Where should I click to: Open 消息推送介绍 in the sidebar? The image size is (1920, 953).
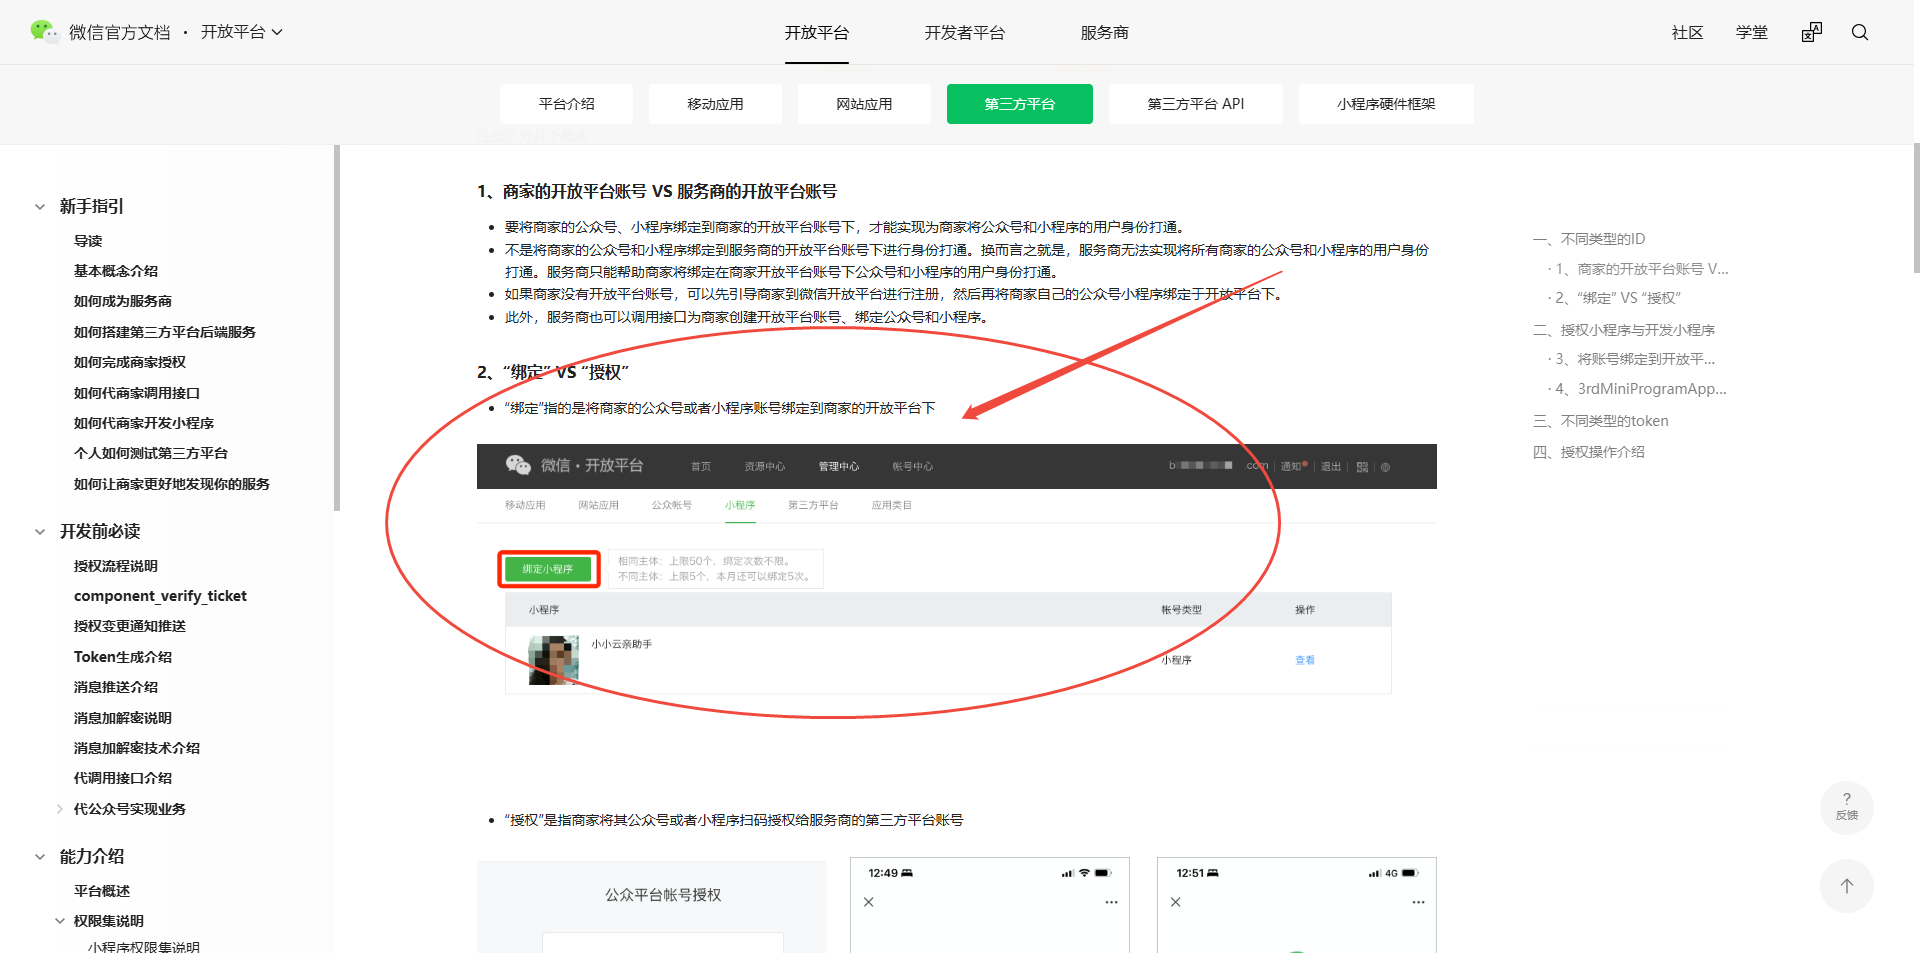pos(116,687)
